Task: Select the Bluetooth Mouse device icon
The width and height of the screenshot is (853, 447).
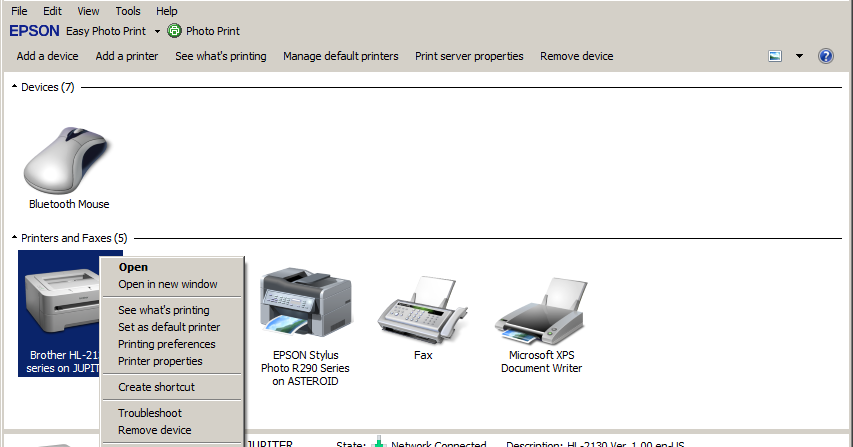Action: click(x=67, y=160)
